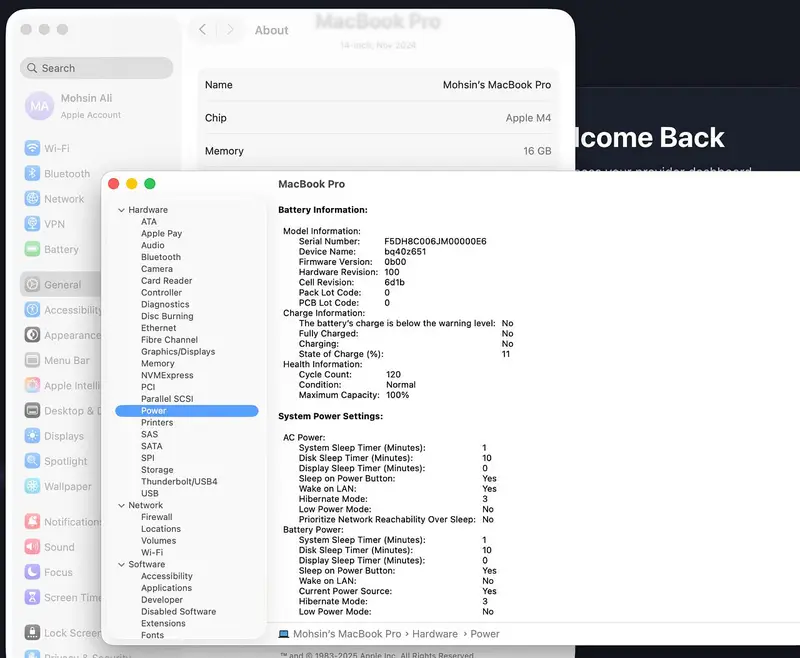Click the back arrow in About header
Viewport: 800px width, 658px height.
coord(203,30)
